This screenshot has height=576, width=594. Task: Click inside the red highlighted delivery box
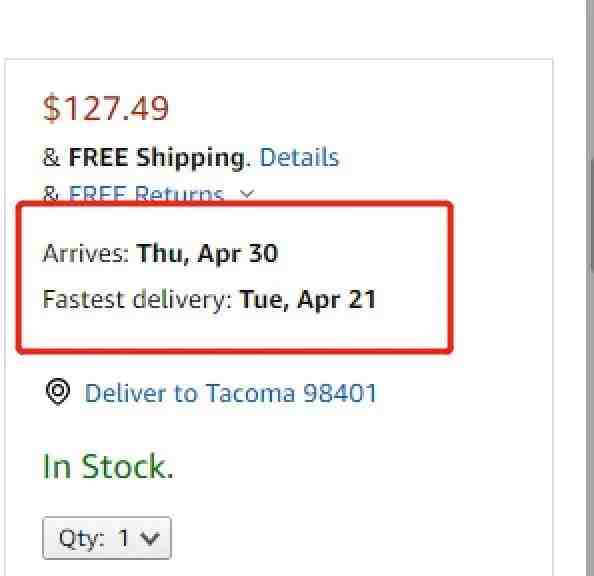235,277
